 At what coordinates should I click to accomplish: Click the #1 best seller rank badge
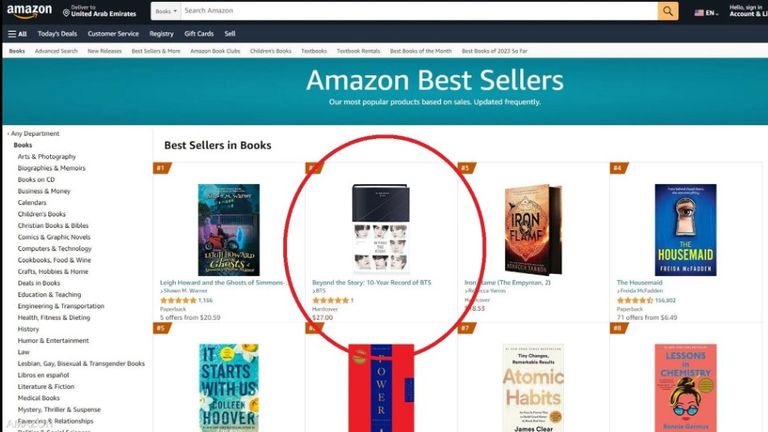pyautogui.click(x=162, y=168)
